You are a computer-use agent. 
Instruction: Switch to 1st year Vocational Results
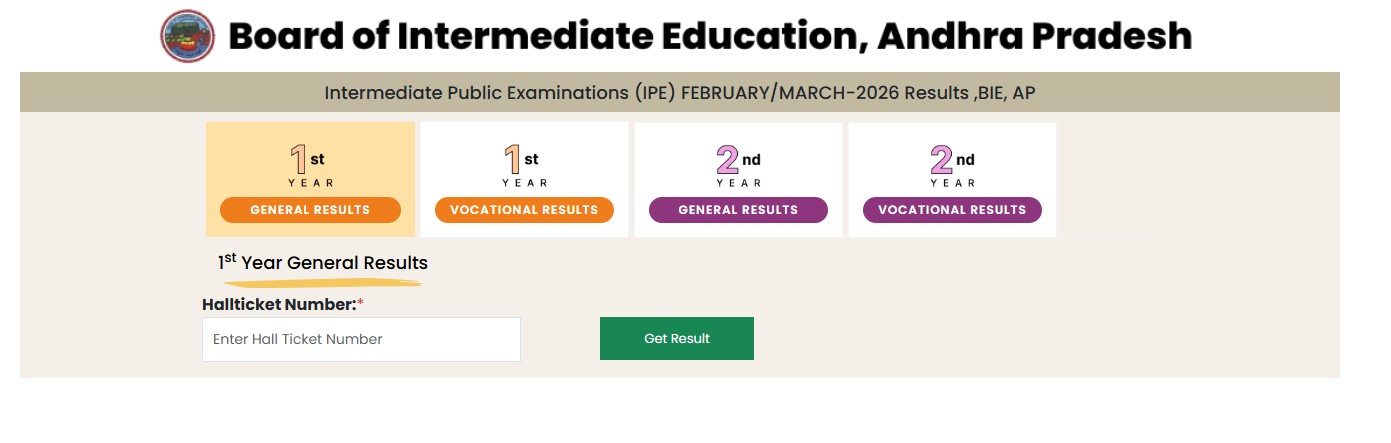(x=524, y=210)
